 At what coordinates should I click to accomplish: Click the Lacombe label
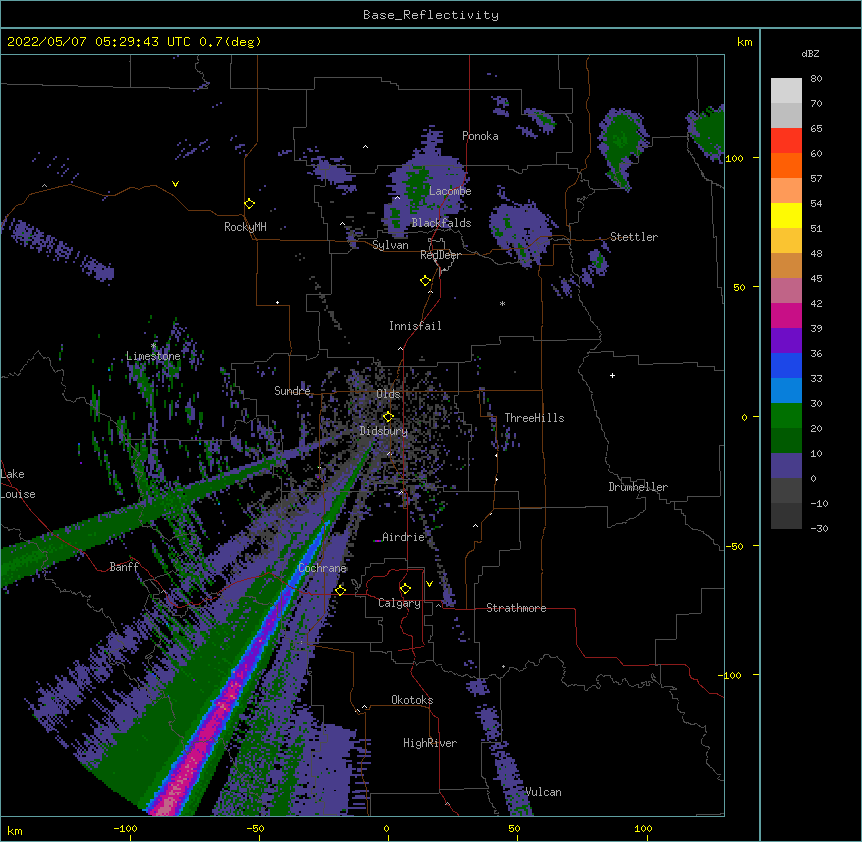(x=450, y=191)
